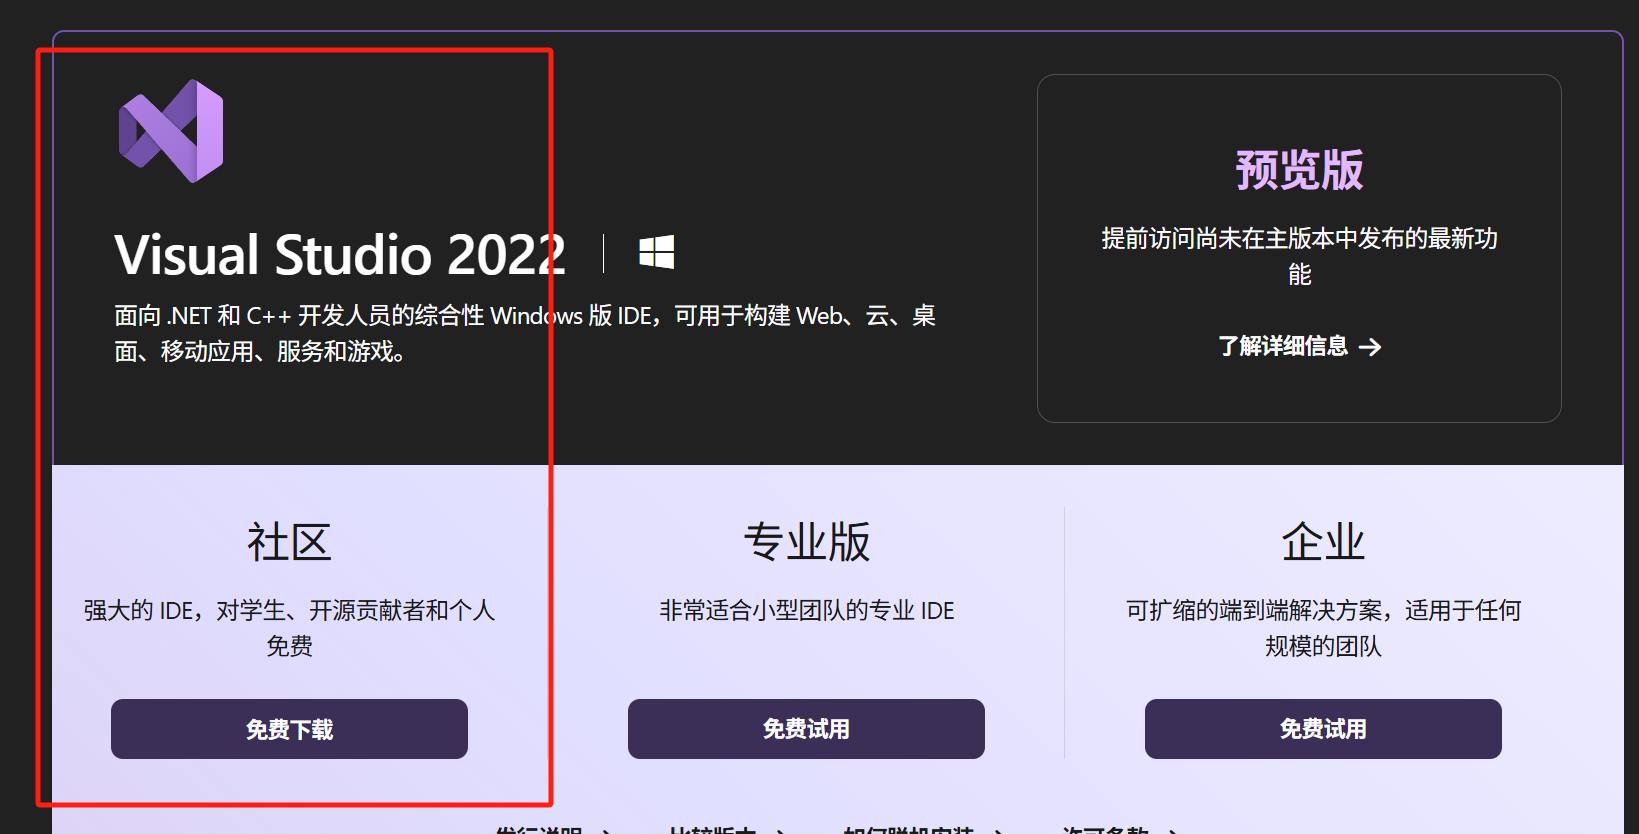Click the description starting 面向 .NET 和 C++

525,334
